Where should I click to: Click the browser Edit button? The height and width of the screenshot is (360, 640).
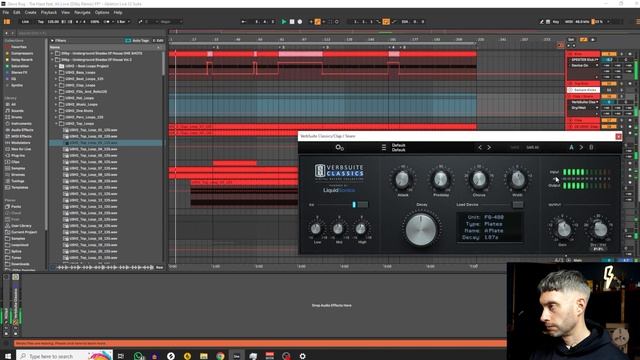point(158,40)
